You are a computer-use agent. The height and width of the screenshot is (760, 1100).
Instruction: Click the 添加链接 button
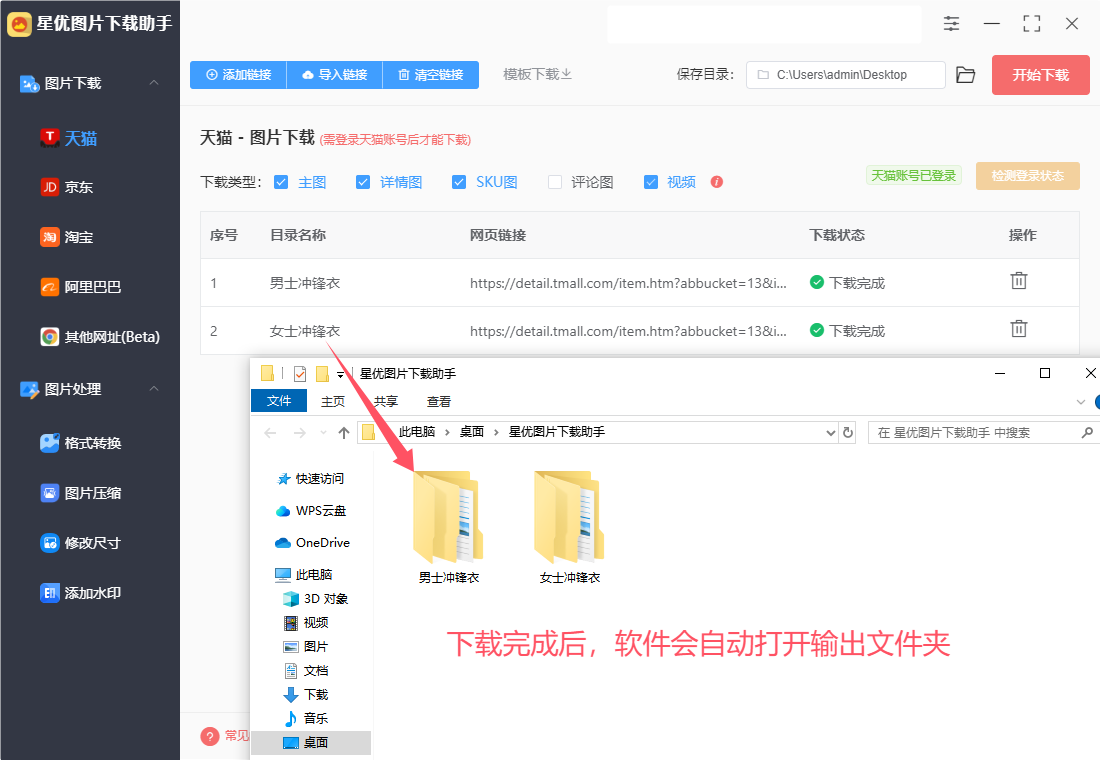point(239,75)
